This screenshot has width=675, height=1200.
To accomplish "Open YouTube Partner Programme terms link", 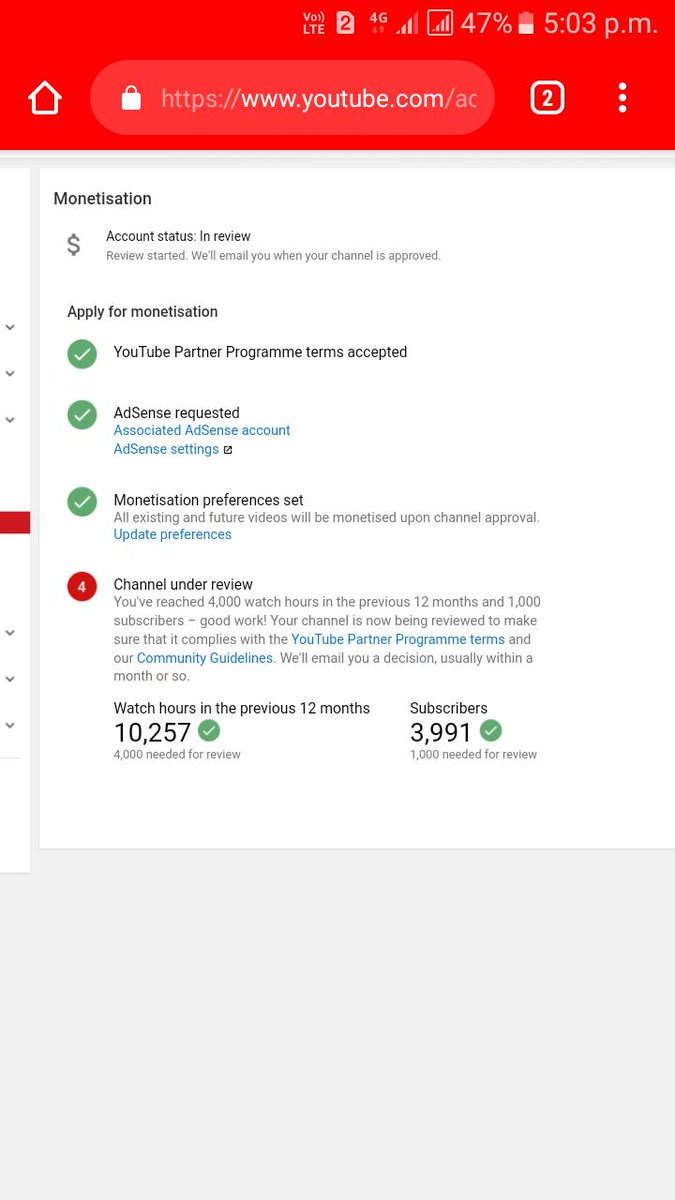I will pyautogui.click(x=398, y=639).
